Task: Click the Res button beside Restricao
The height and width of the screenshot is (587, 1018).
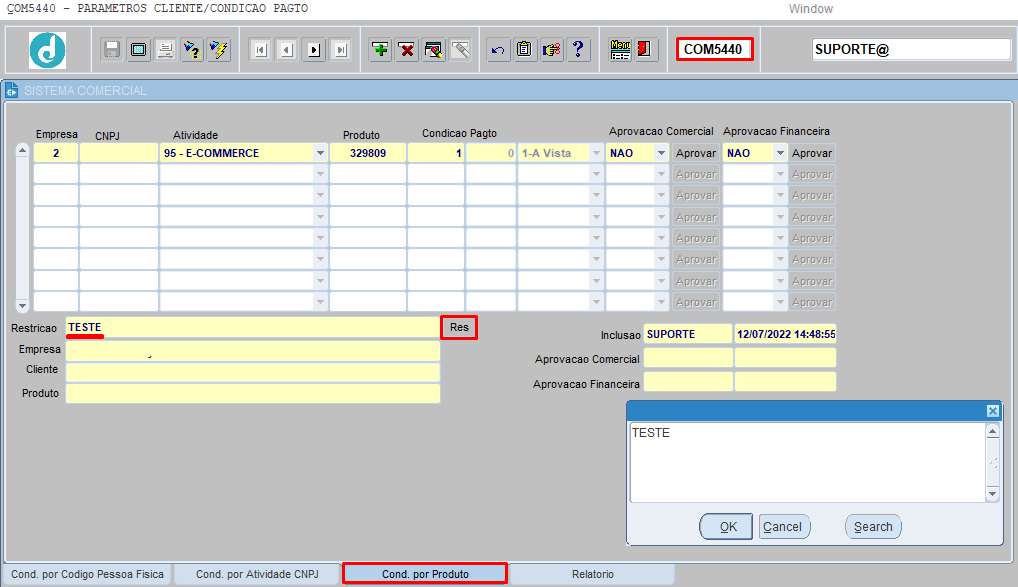Action: (x=459, y=327)
